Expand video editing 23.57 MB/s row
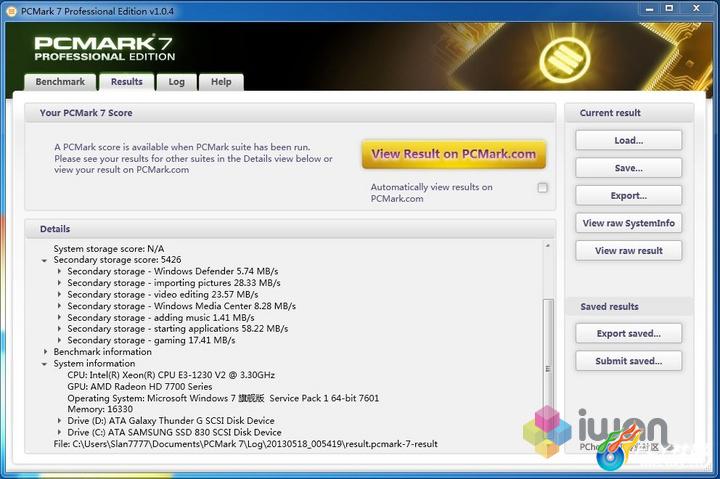 pos(59,294)
